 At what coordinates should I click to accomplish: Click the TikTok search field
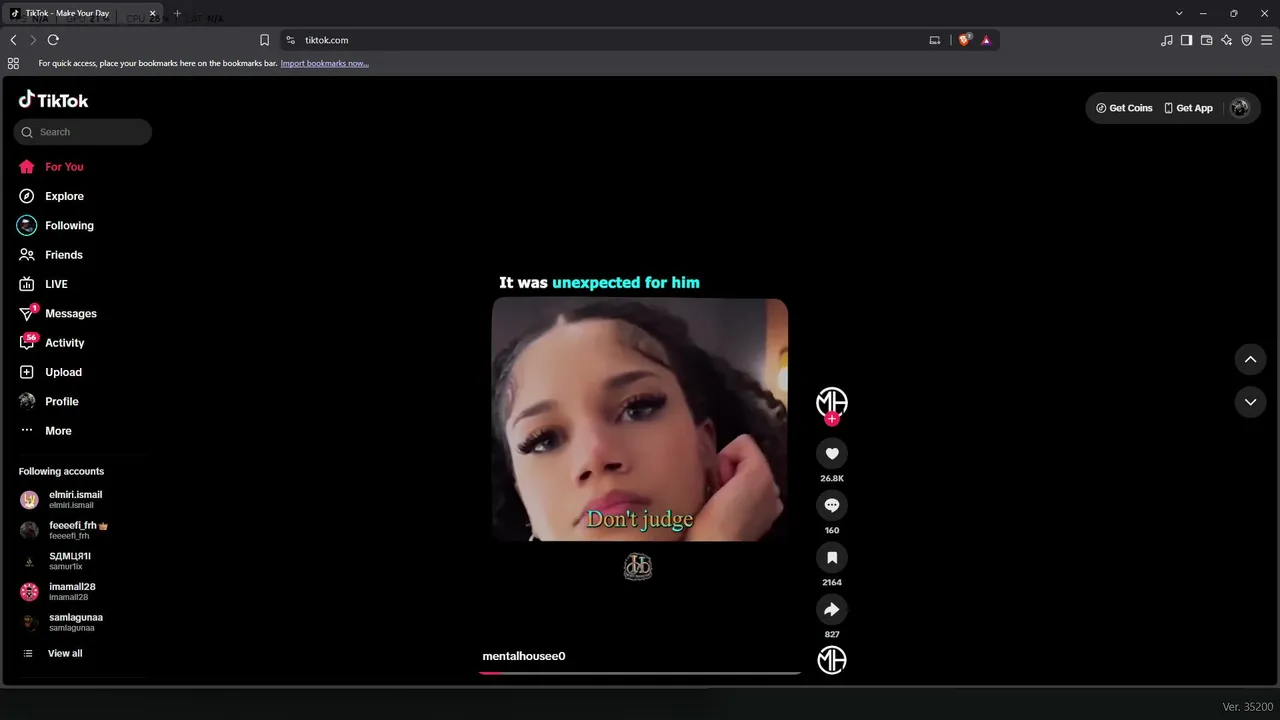tap(83, 132)
